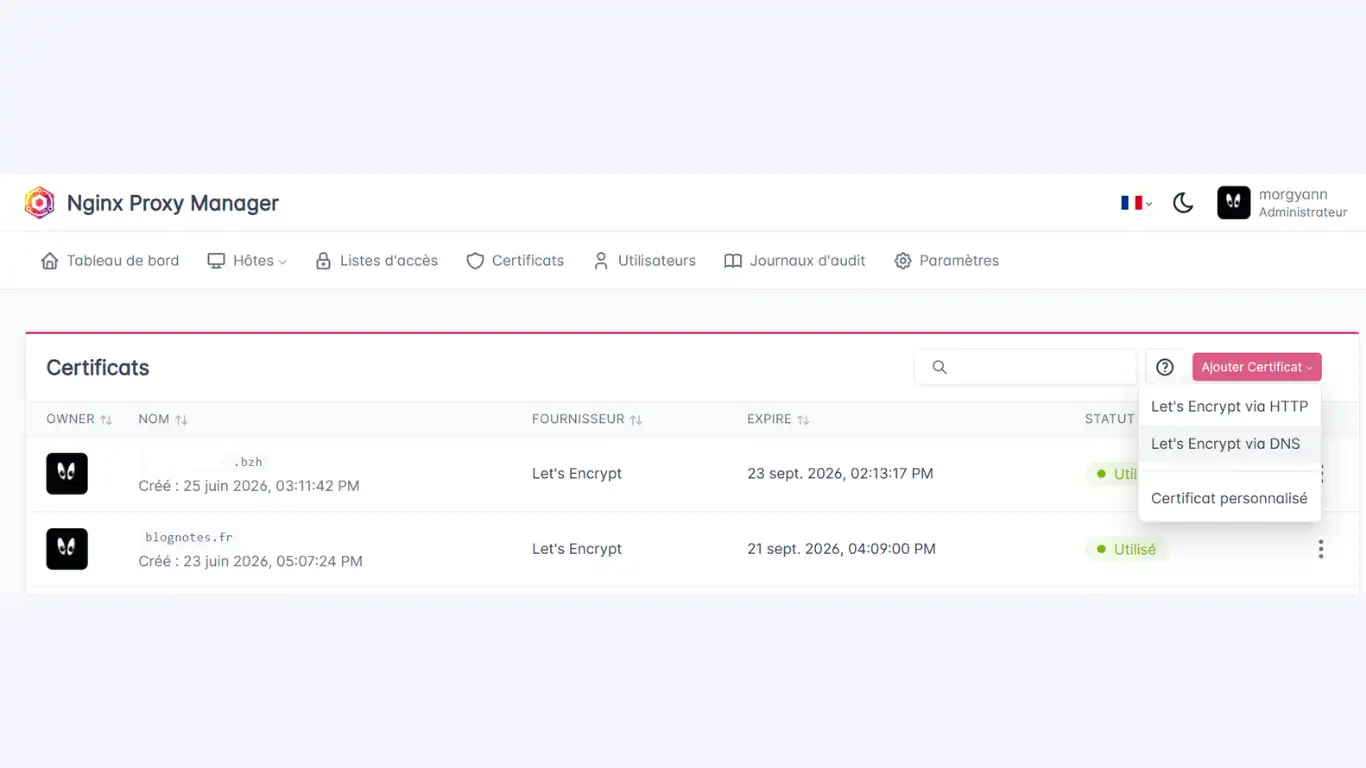This screenshot has height=768, width=1366.
Task: Click the blognotes.fr certificate name
Action: [x=189, y=537]
